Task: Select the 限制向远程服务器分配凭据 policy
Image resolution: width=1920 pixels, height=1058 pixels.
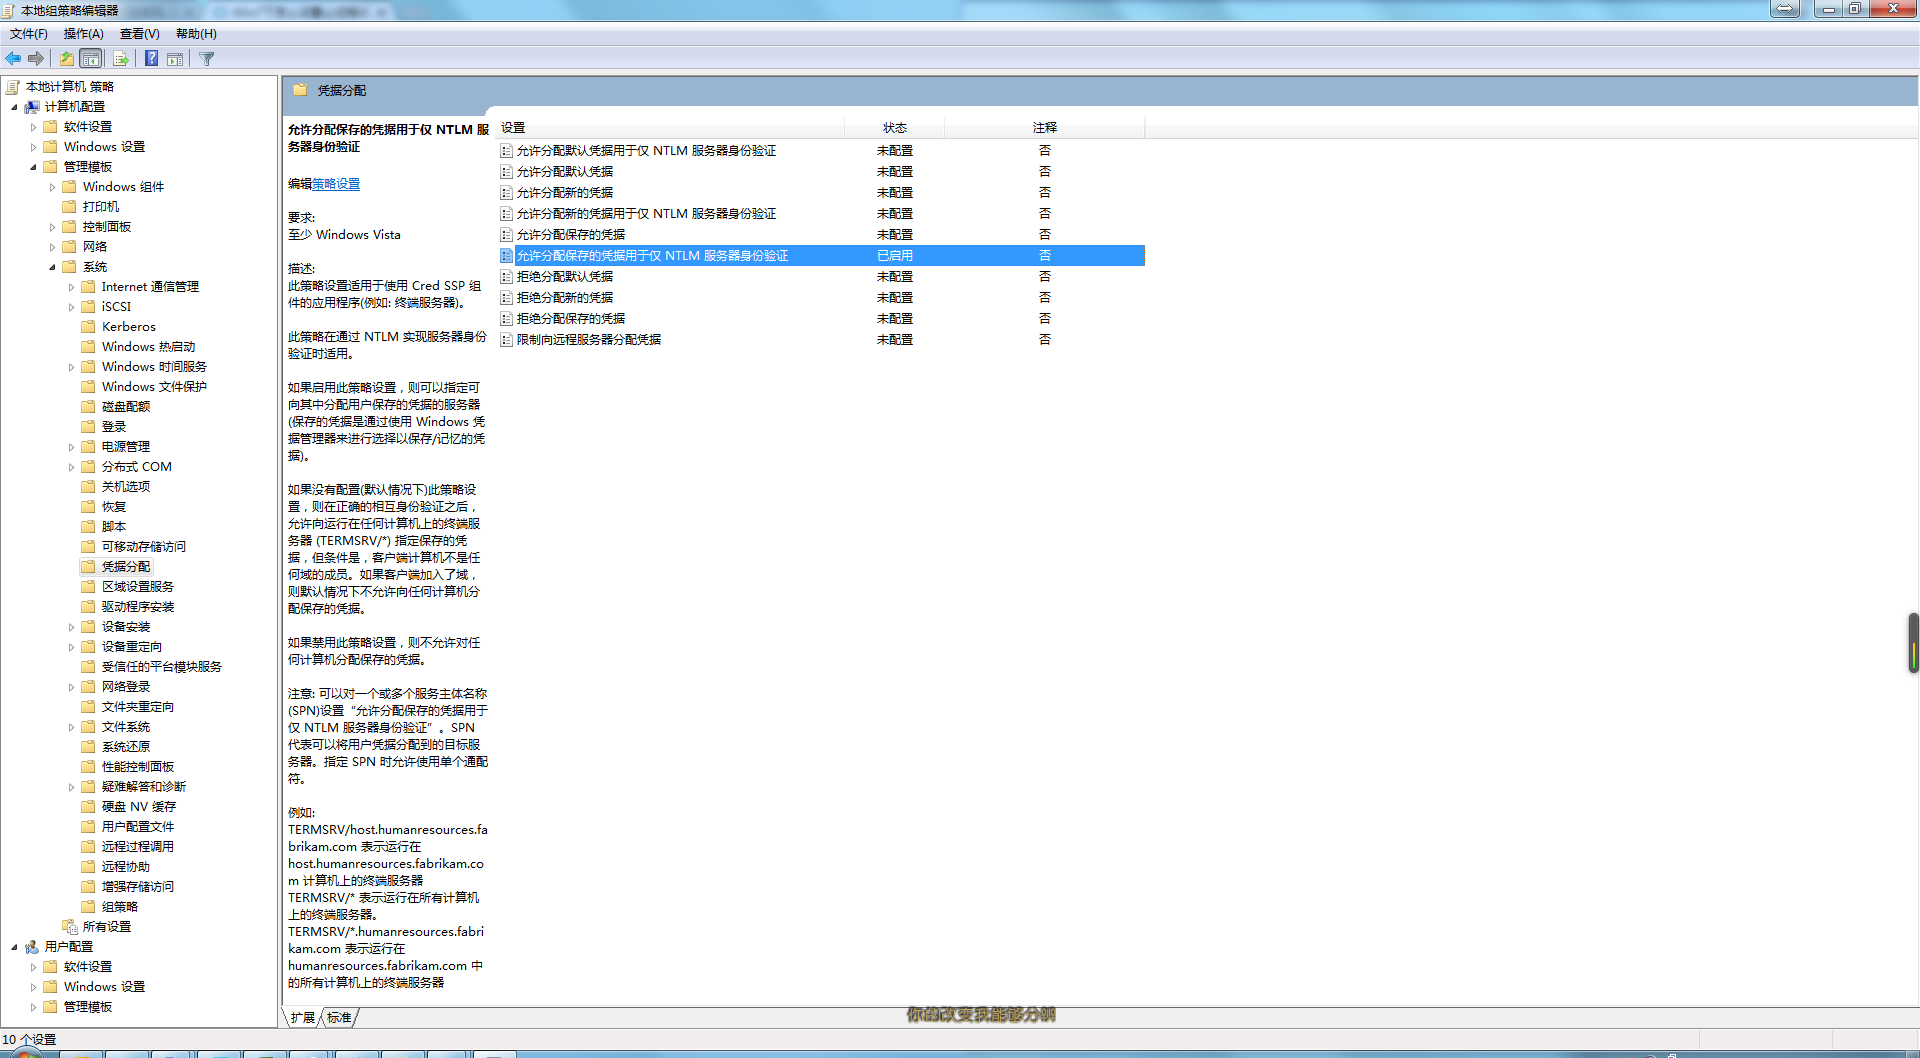Action: coord(588,340)
